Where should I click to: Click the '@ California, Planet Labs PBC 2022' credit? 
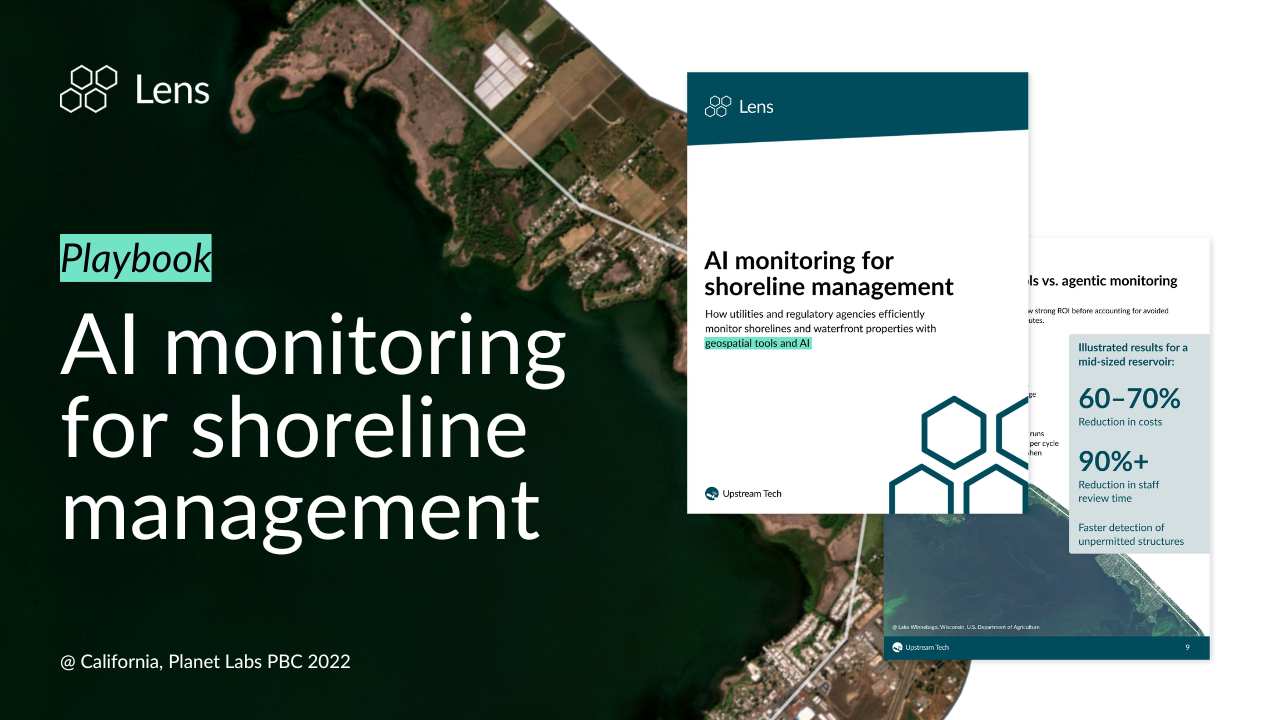205,661
